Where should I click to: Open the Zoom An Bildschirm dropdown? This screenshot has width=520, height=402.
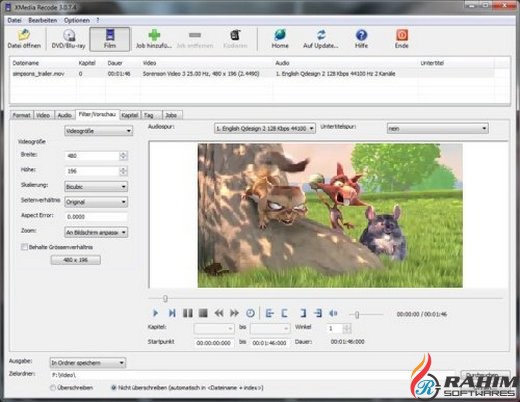tap(96, 232)
